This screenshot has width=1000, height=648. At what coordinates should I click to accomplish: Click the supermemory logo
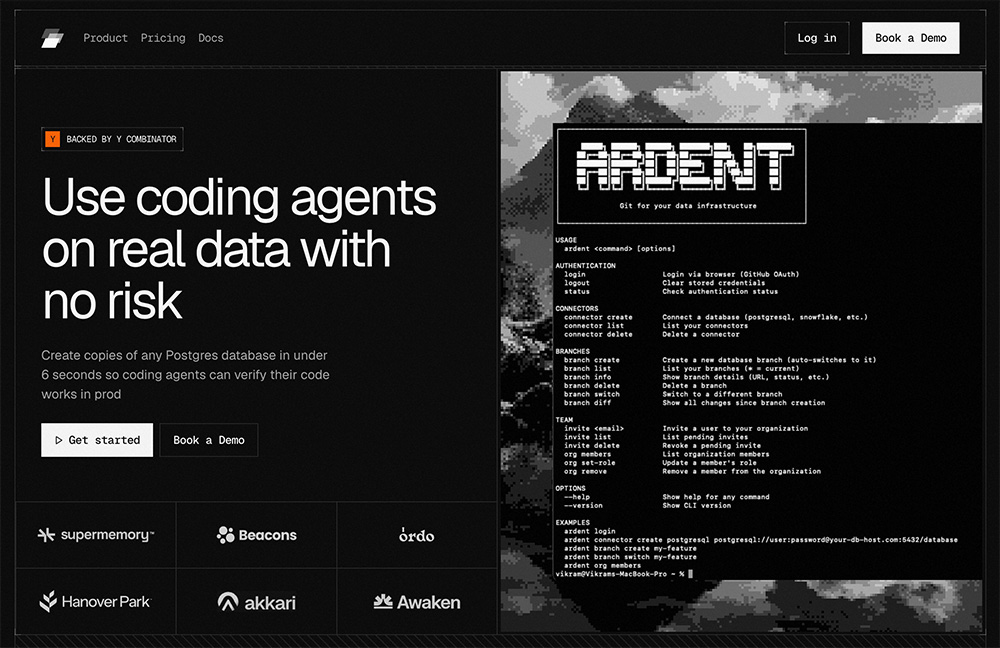click(x=96, y=534)
